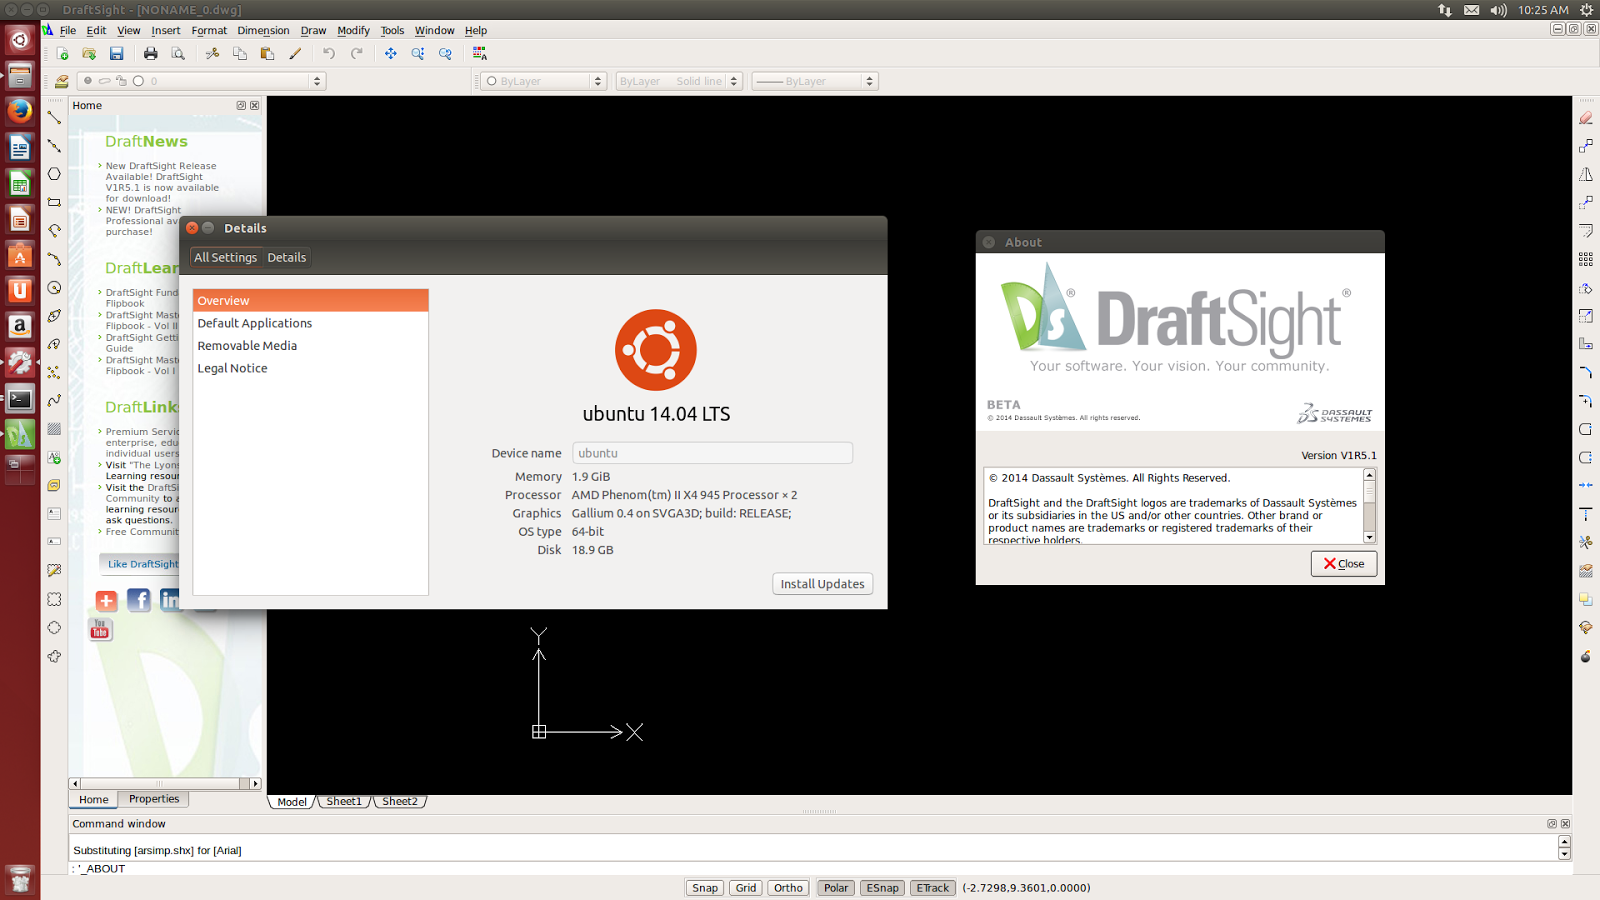Toggle ETrack in status bar
1600x900 pixels.
coord(933,888)
